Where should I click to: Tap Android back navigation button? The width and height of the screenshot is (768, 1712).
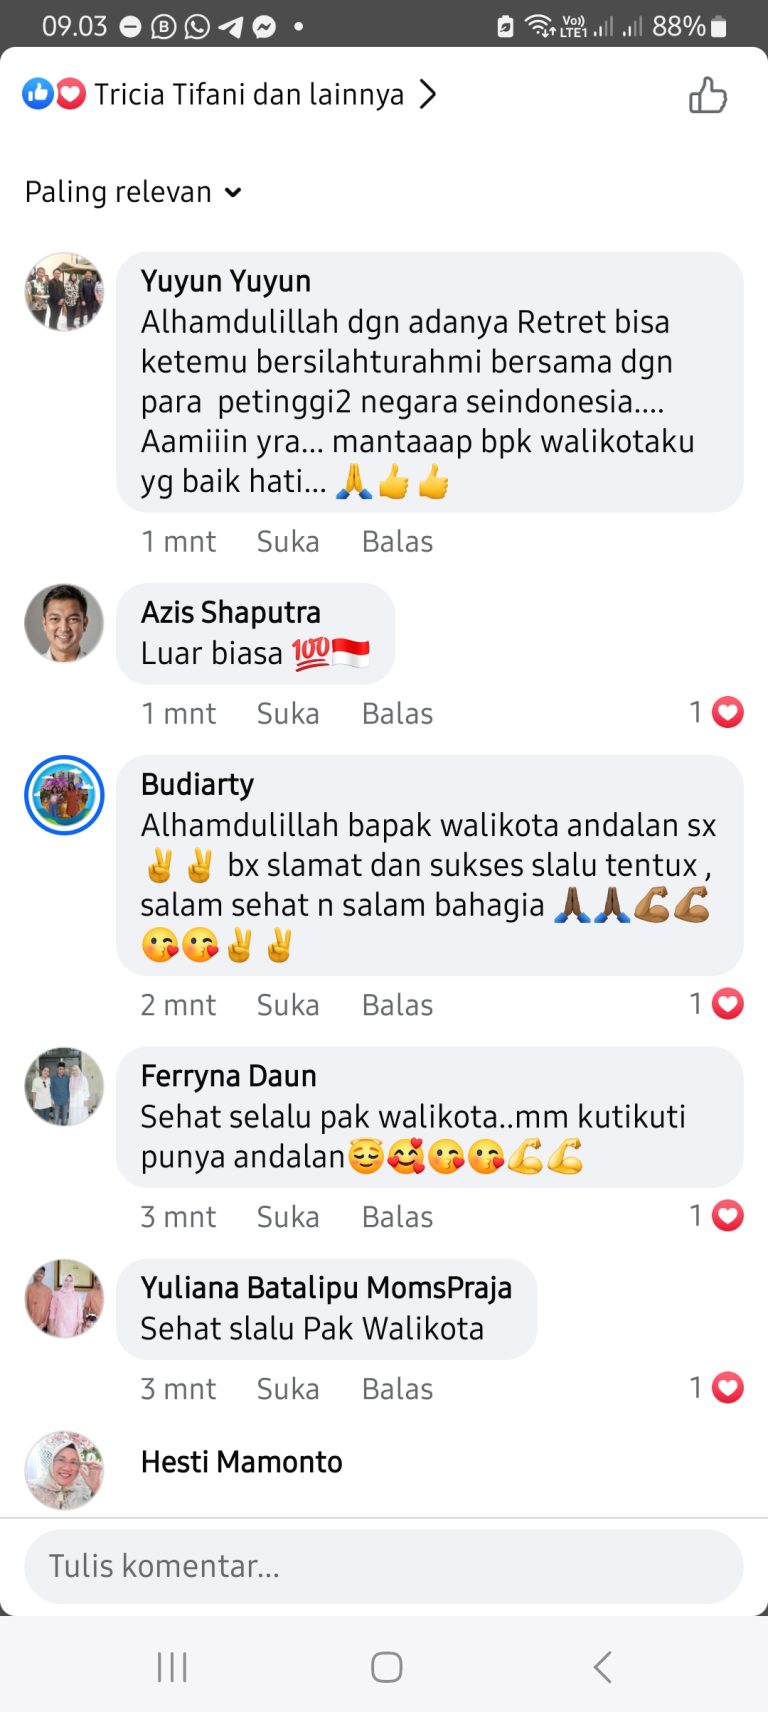tap(602, 1667)
